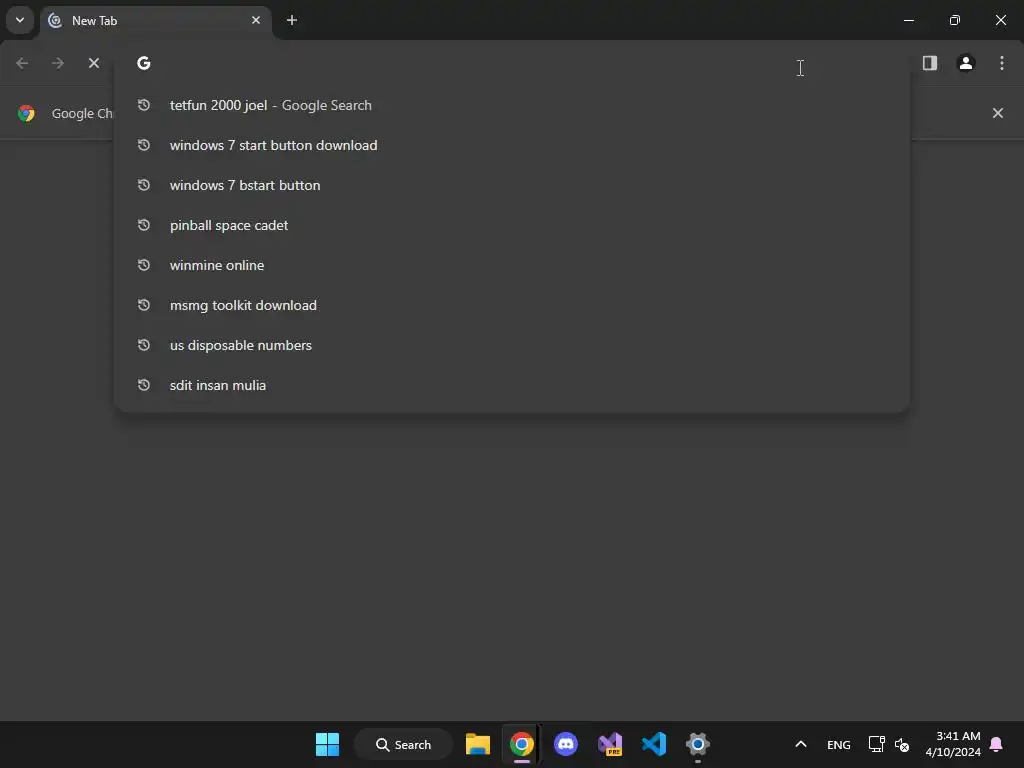The height and width of the screenshot is (768, 1024).
Task: Open Settings gear from taskbar
Action: pyautogui.click(x=697, y=744)
